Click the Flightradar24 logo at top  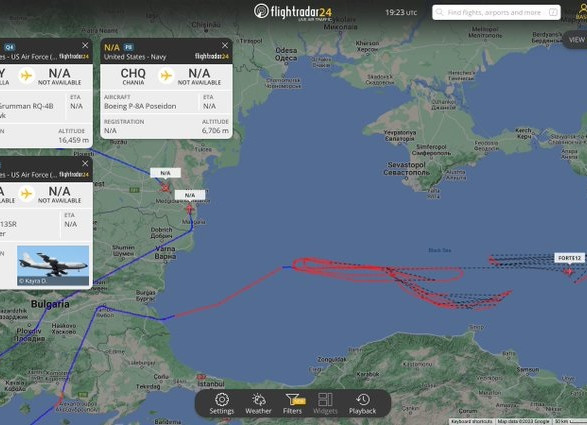(293, 12)
